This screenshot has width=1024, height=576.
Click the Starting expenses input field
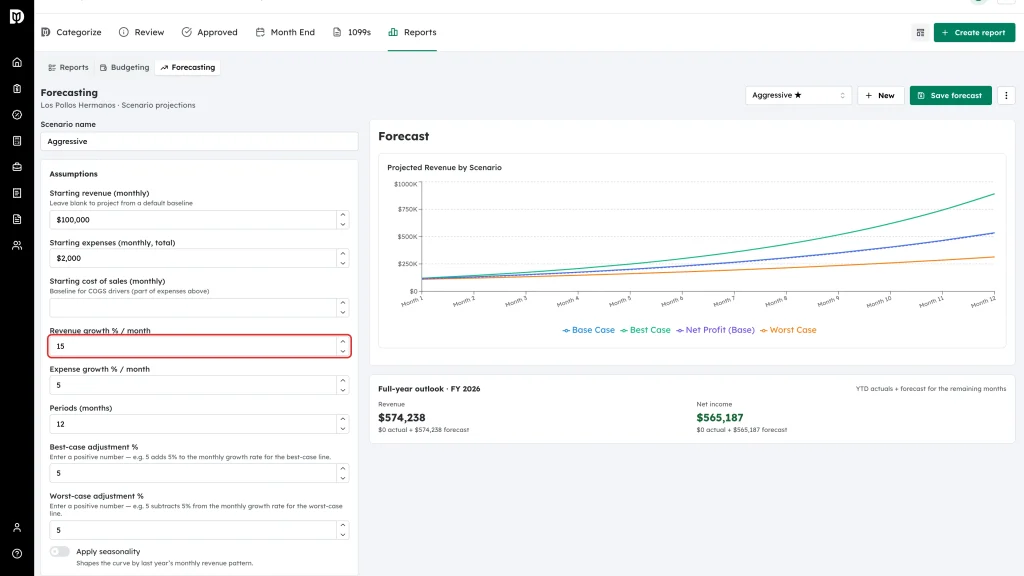coord(193,258)
